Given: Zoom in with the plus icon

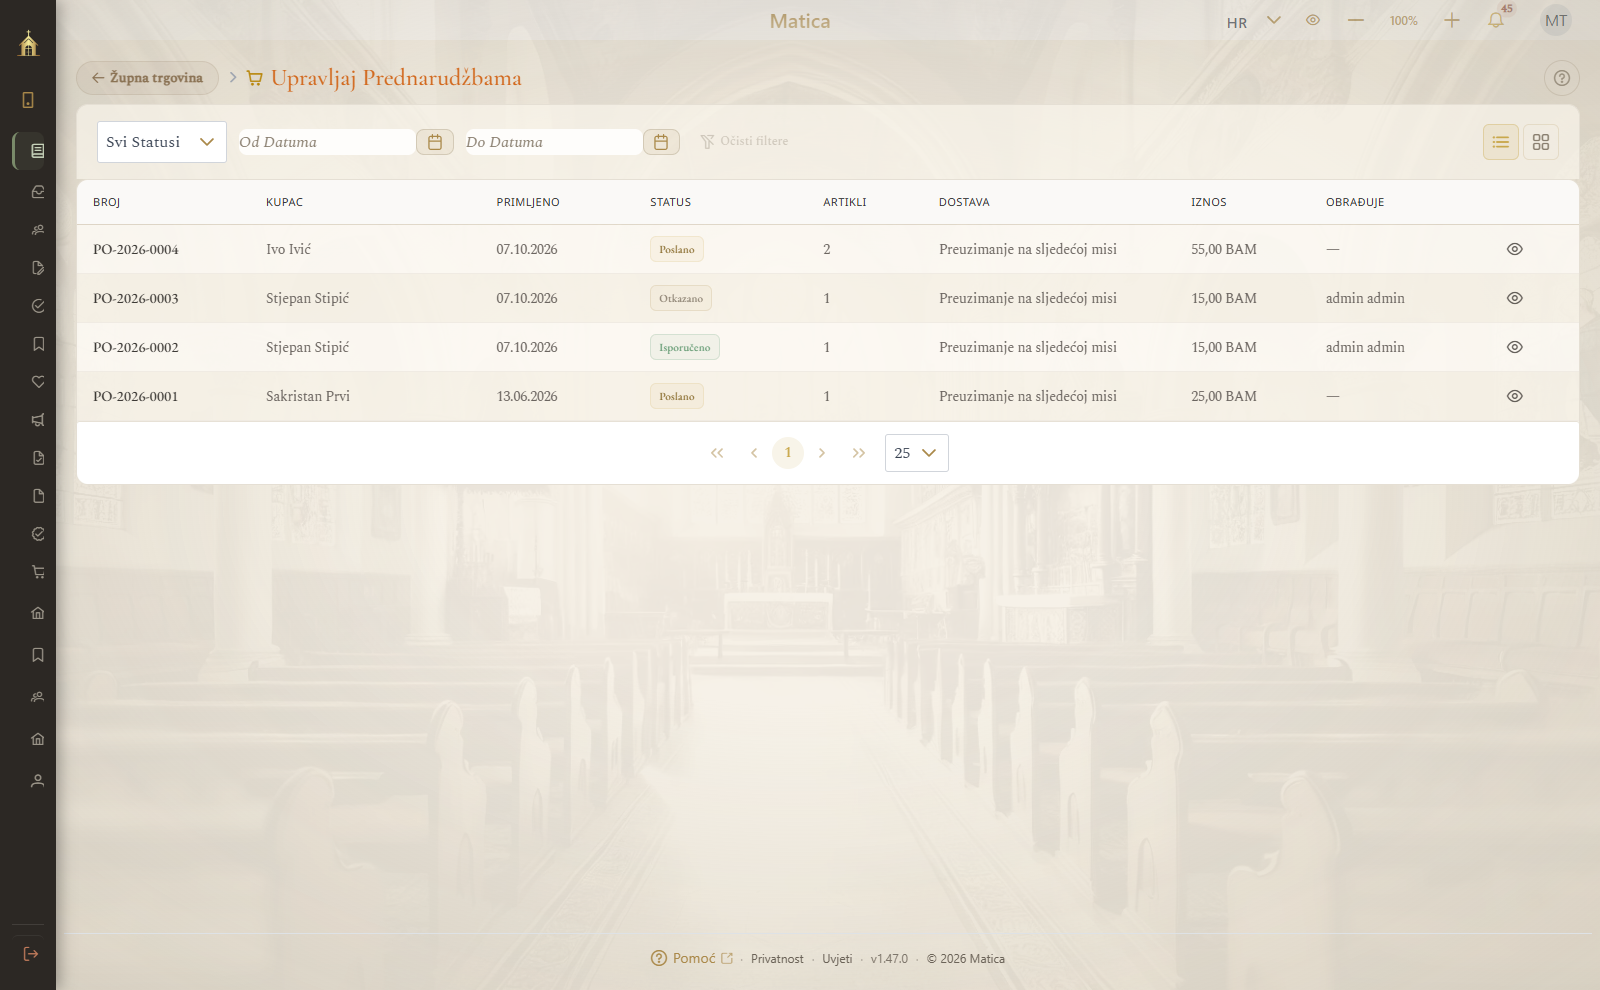Looking at the screenshot, I should pos(1452,20).
